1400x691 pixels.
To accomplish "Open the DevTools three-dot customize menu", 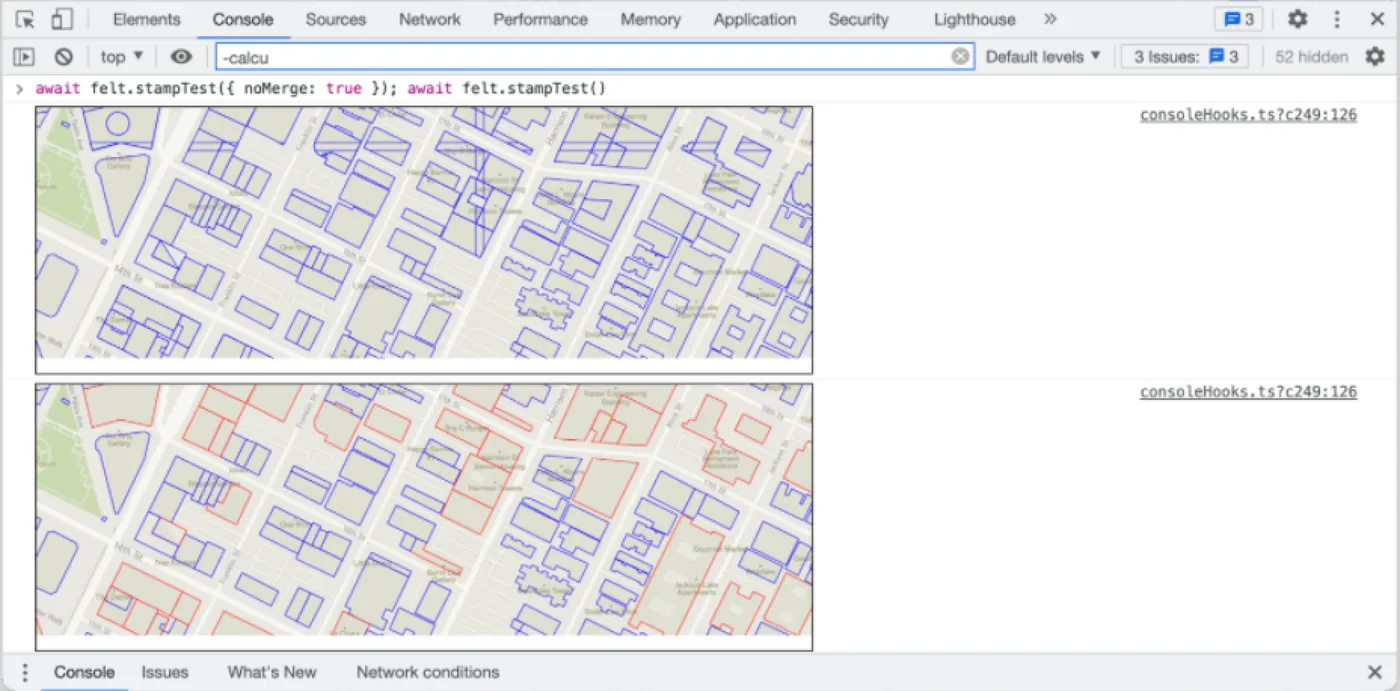I will [x=1337, y=19].
